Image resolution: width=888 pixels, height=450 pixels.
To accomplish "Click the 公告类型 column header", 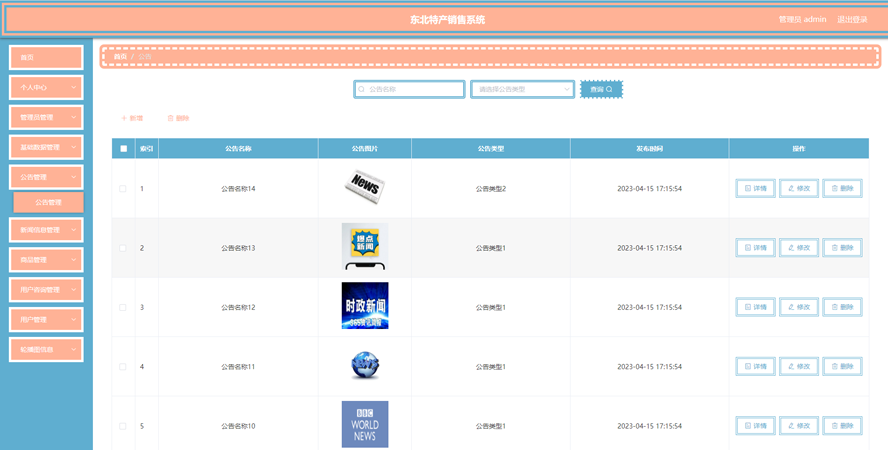I will (x=490, y=149).
